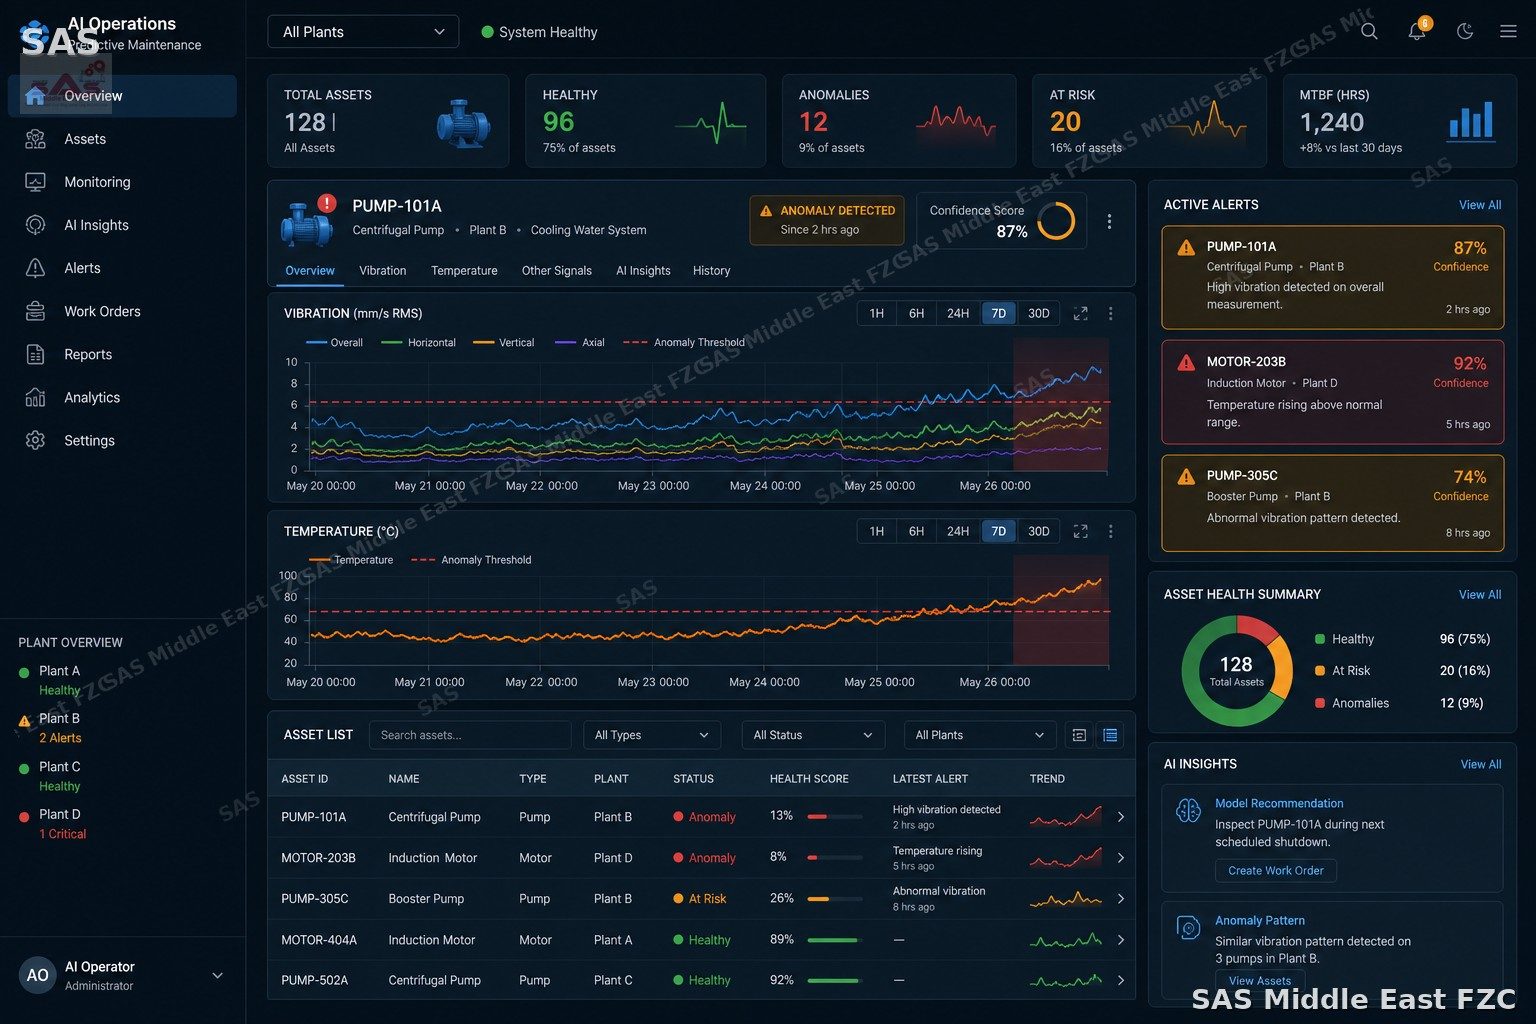Open the Temperature tab
Screen dimensions: 1536x1024
[x=464, y=271]
